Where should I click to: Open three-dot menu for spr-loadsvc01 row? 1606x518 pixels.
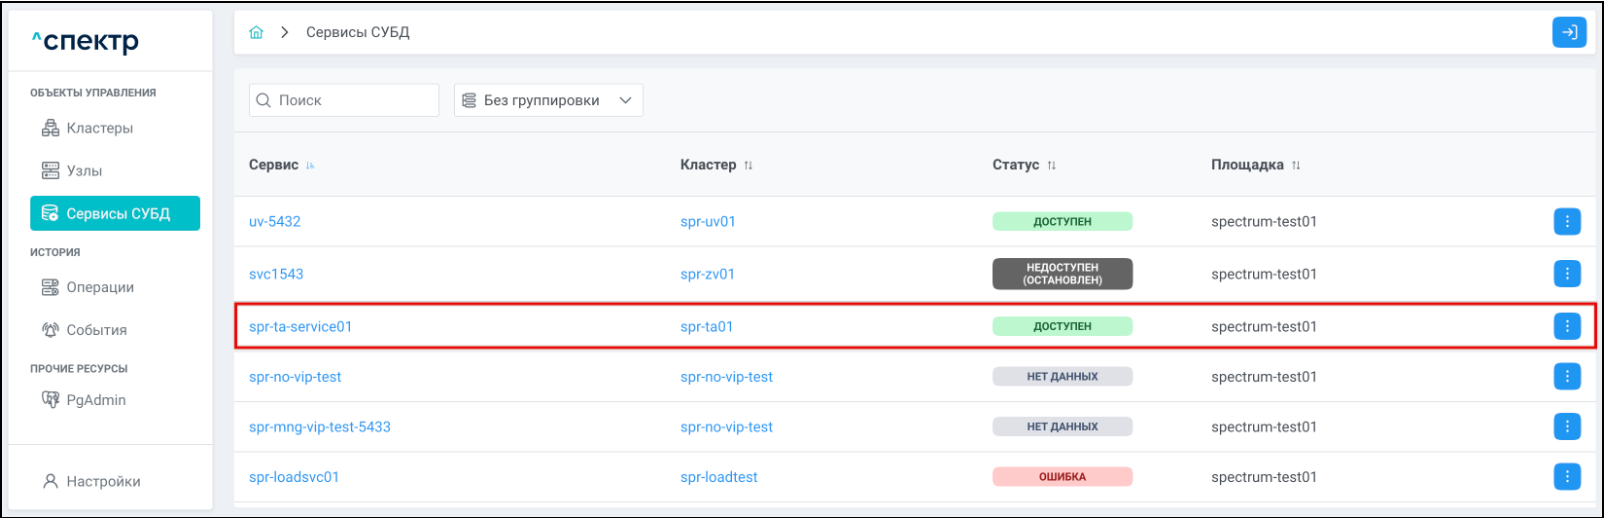click(x=1567, y=477)
